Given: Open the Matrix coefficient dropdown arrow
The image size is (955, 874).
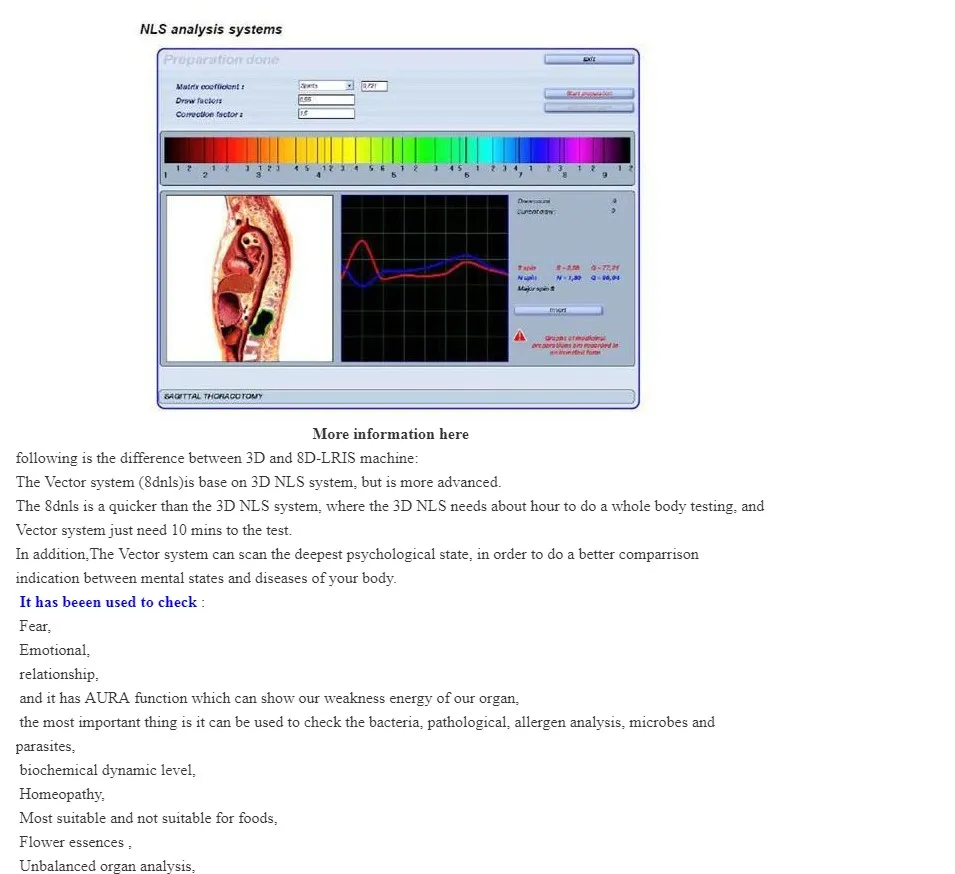Looking at the screenshot, I should click(x=349, y=86).
